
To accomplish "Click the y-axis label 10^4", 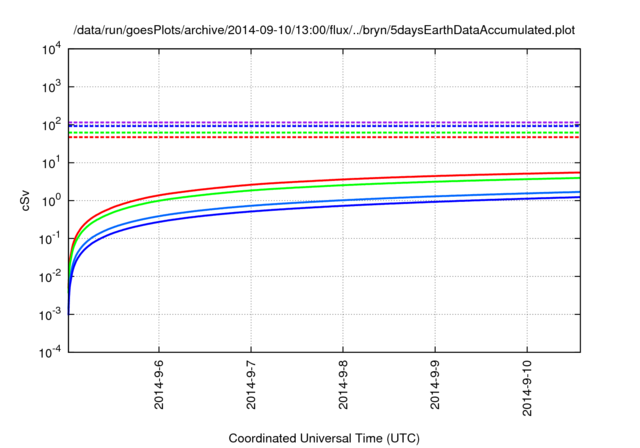I will coord(52,49).
